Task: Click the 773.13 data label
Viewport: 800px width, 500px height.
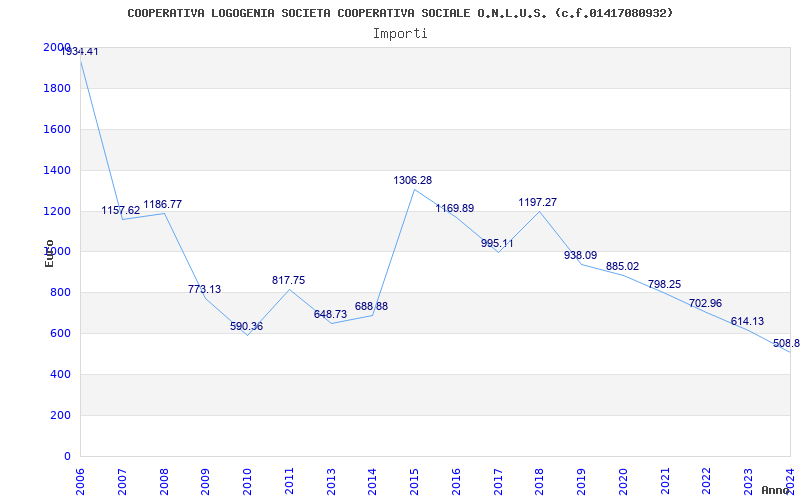Action: [x=204, y=289]
